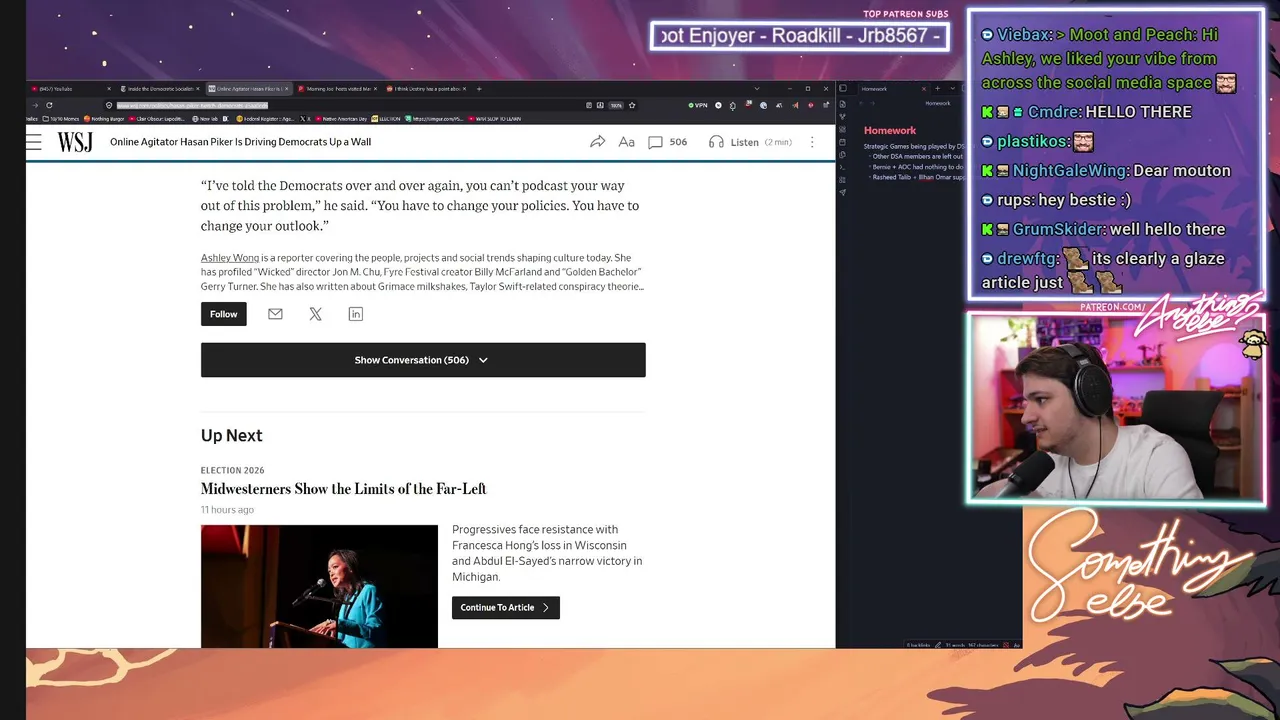The height and width of the screenshot is (720, 1280).
Task: Click the WSJ logo
Action: [x=75, y=142]
